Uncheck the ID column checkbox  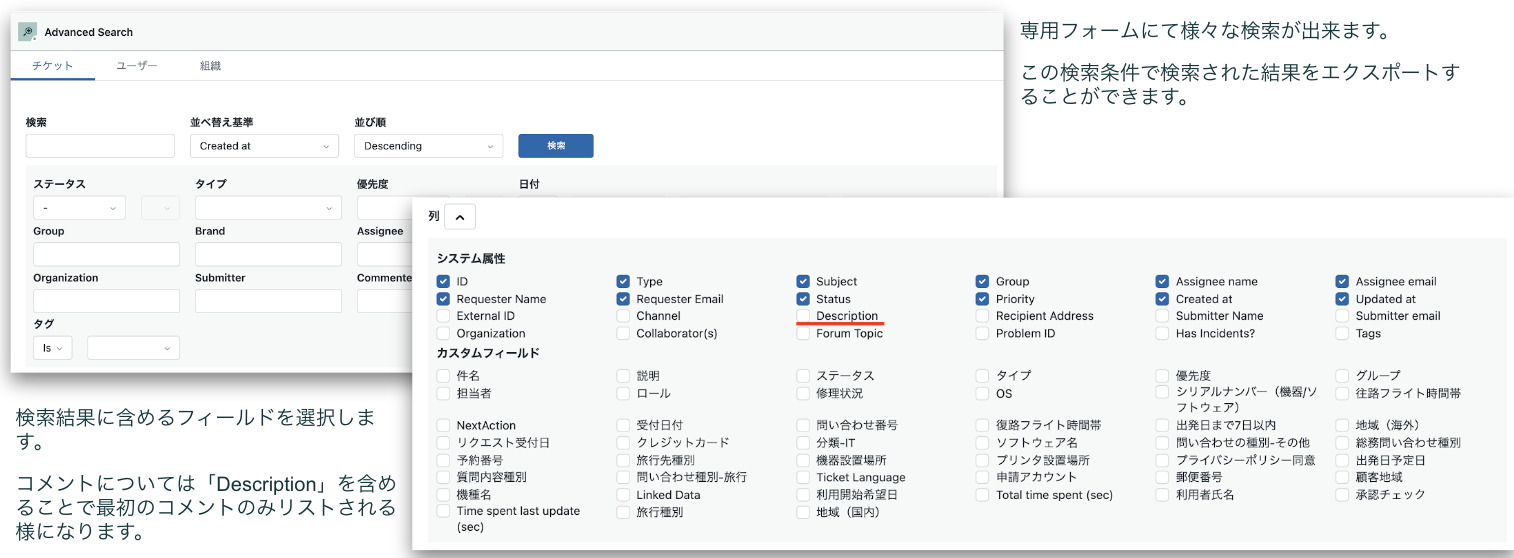[x=444, y=282]
